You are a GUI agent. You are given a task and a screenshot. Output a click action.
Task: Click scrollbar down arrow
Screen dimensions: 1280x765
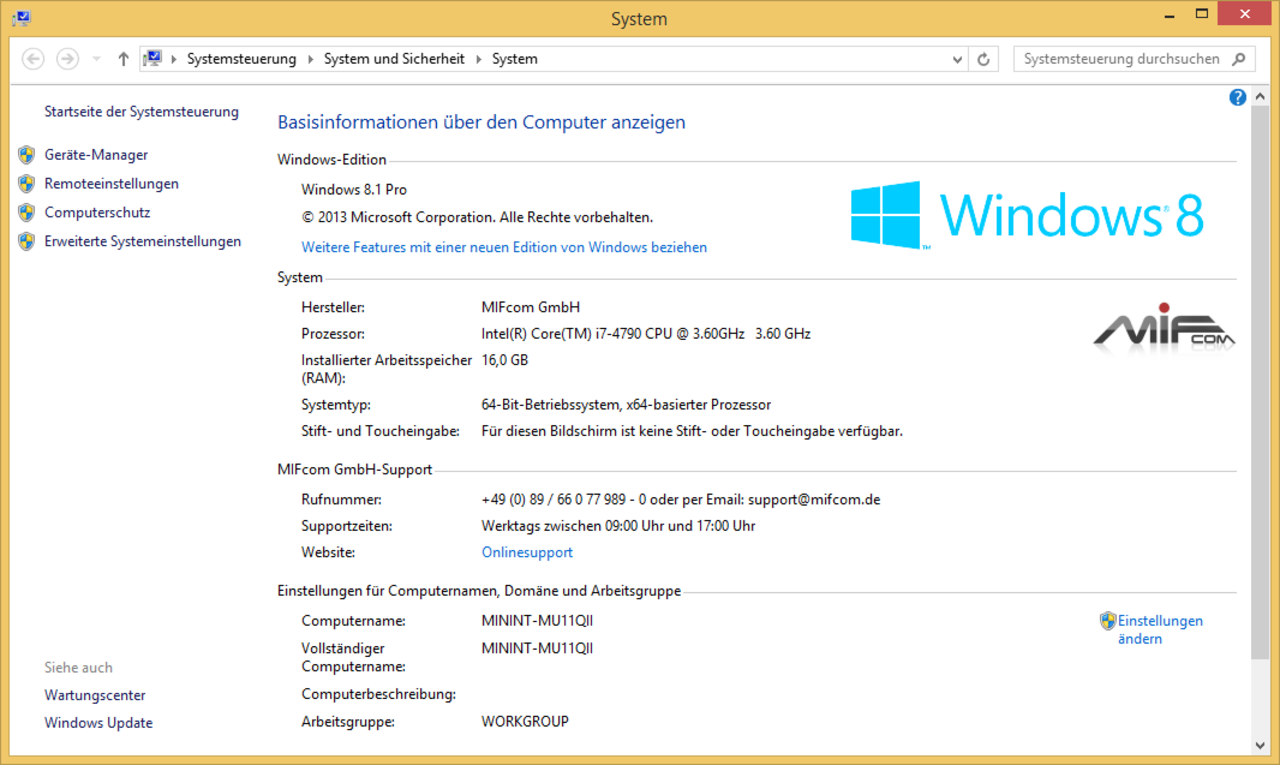tap(1260, 745)
